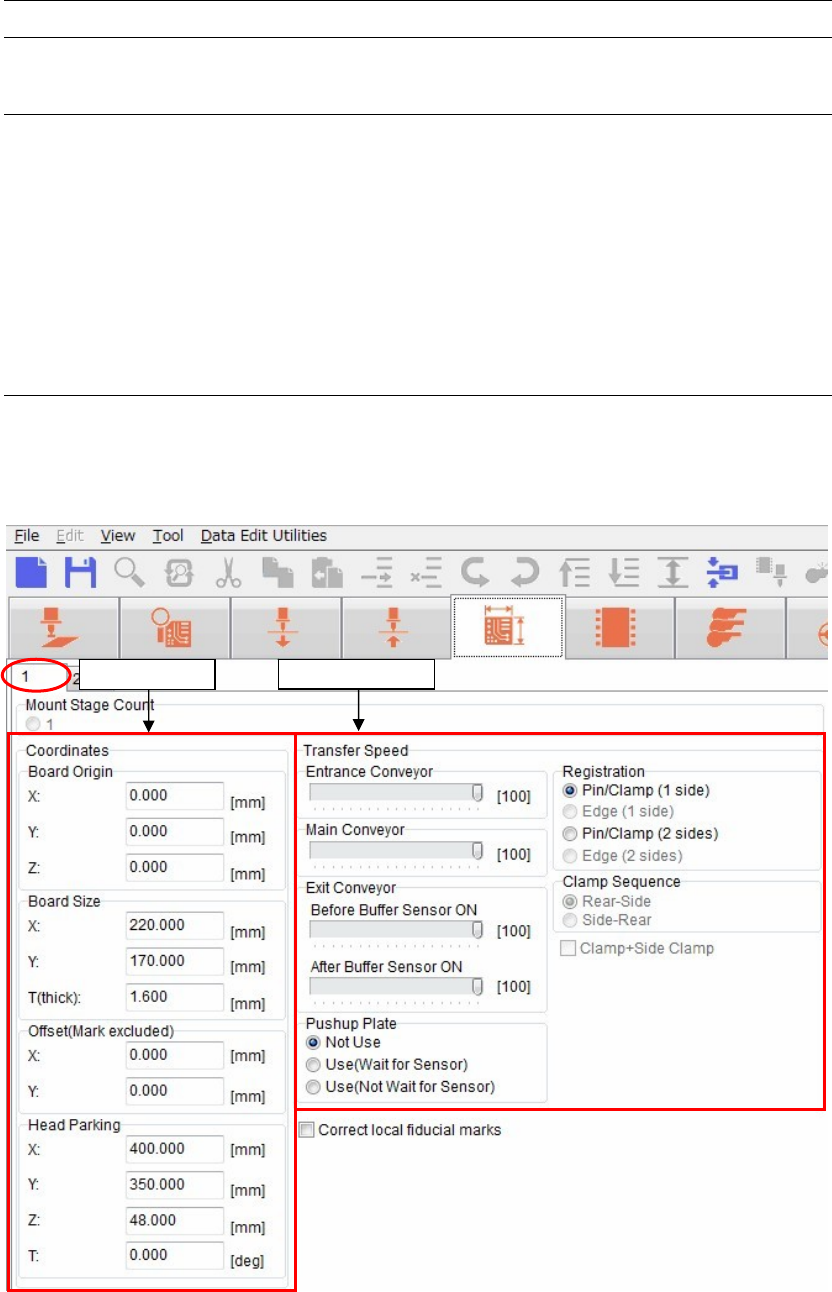Tick the Clamp+Side Clamp checkbox
Screen dimensions: 832x1292
637,948
